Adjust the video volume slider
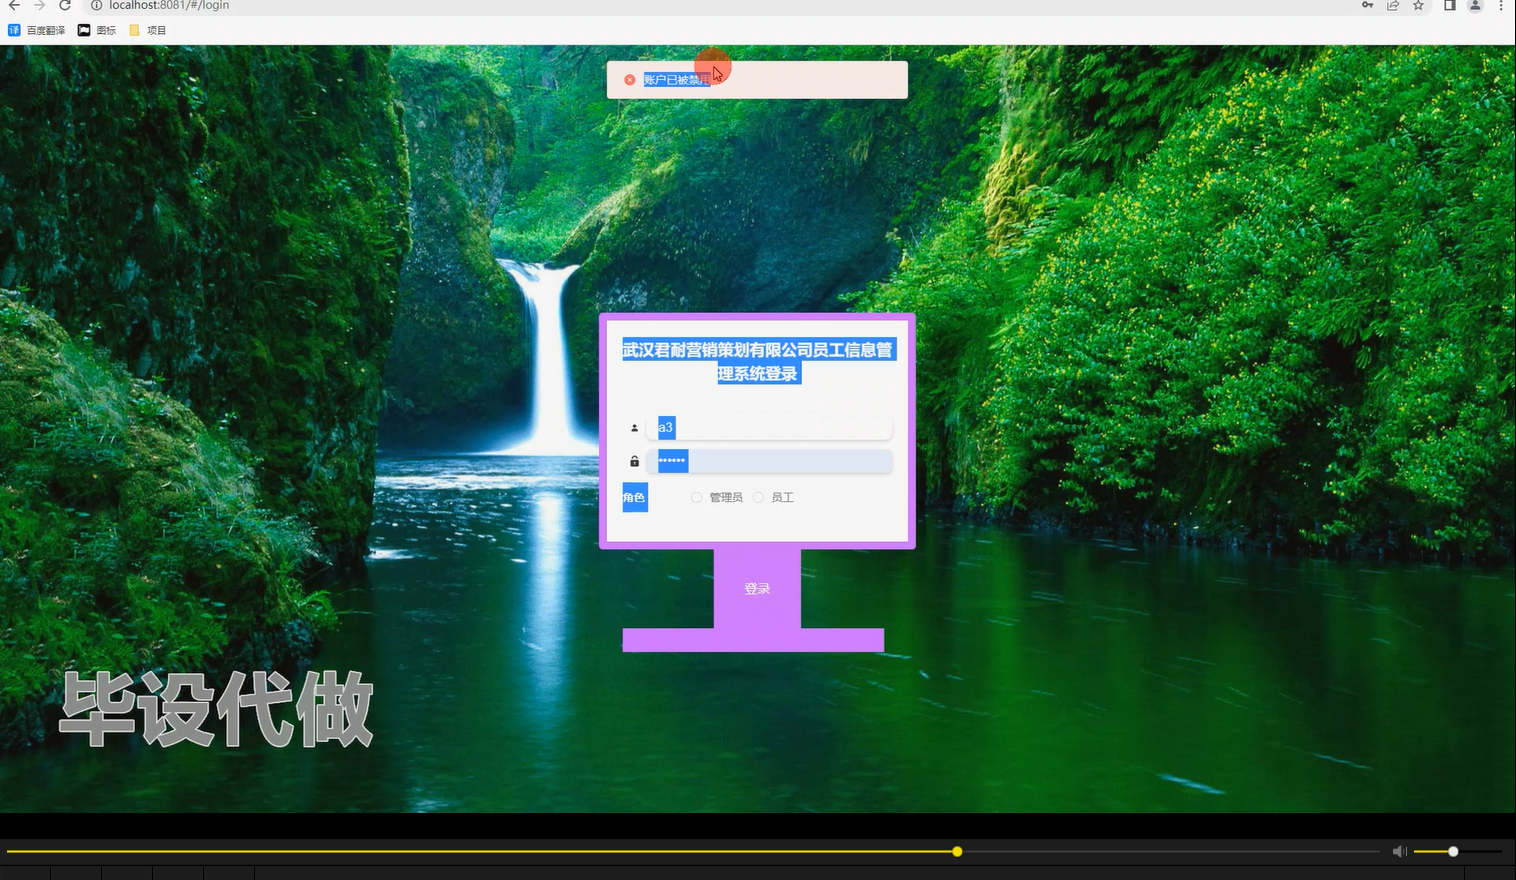 (1457, 851)
